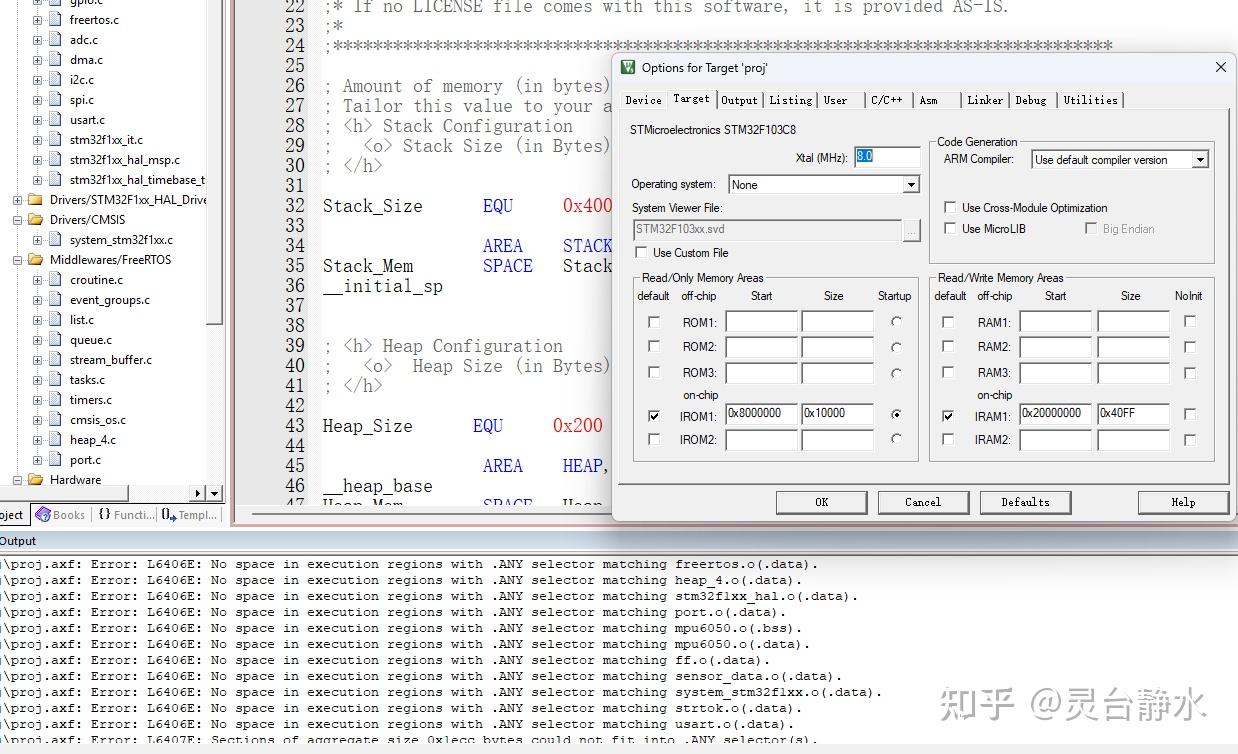Expand the port.c tree node
Screen dimensions: 1238x754
[x=37, y=460]
